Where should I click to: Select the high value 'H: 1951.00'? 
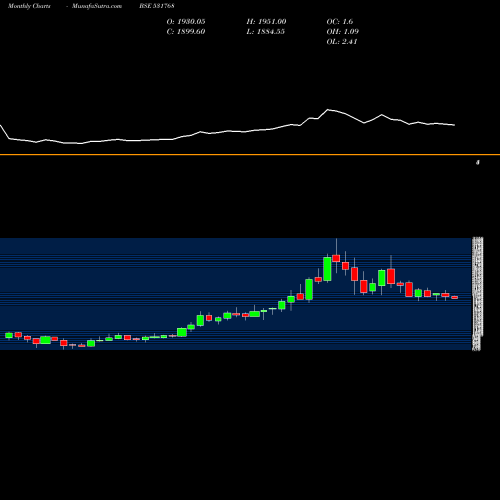(x=266, y=22)
